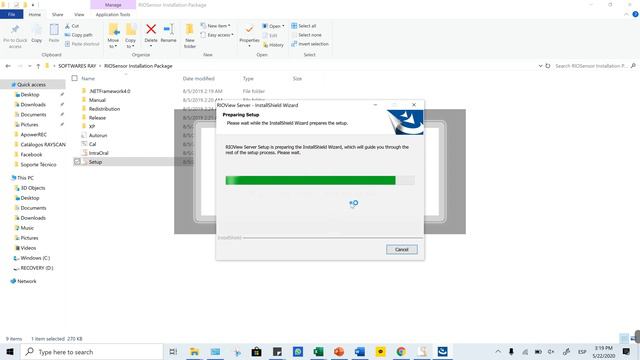Open Task View on the taskbar
640x360 pixels.
(173, 351)
